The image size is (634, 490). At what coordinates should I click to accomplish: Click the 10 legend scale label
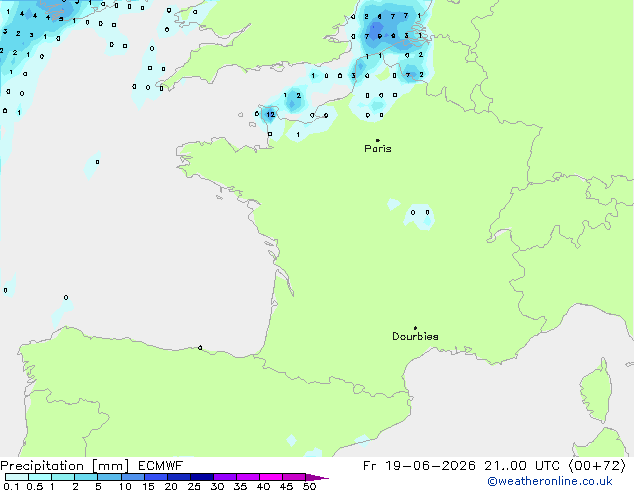[x=125, y=486]
